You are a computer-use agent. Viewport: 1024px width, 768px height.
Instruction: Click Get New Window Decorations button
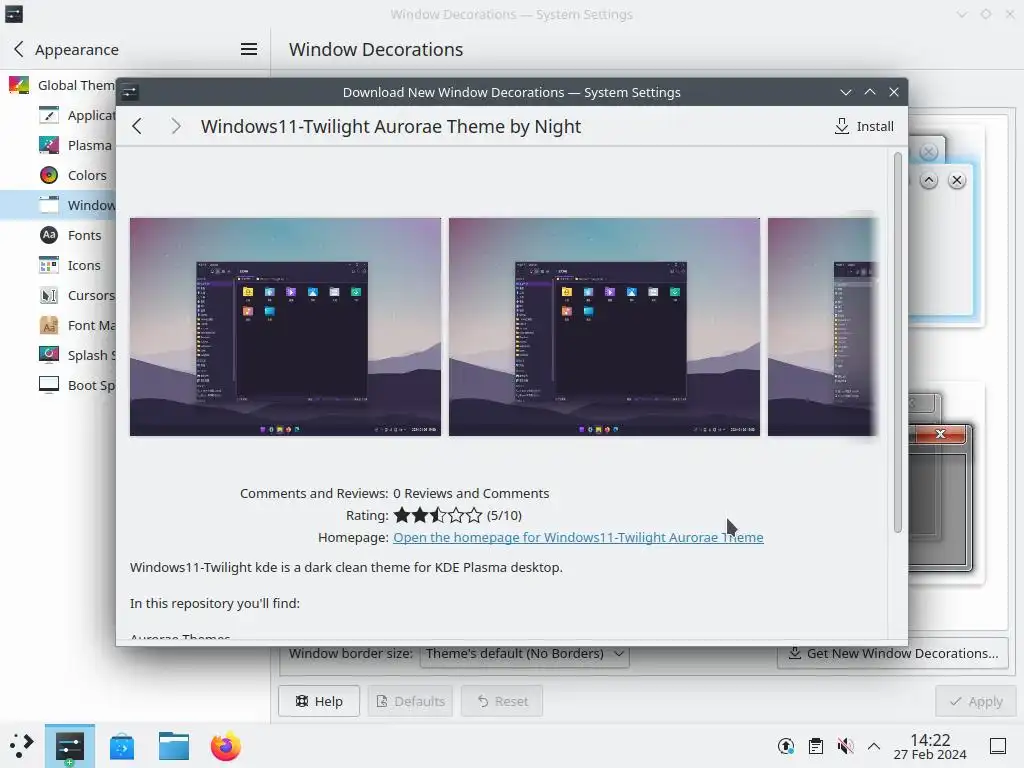[893, 654]
